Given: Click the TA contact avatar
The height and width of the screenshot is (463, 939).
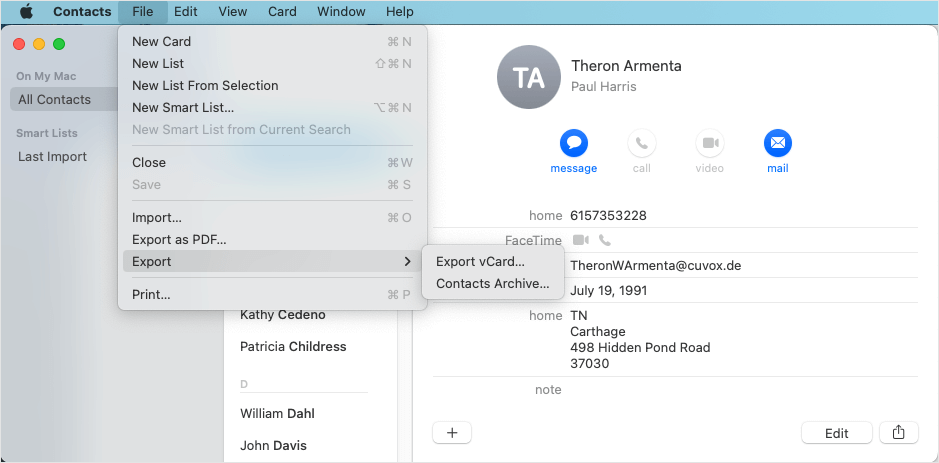Looking at the screenshot, I should pos(529,77).
